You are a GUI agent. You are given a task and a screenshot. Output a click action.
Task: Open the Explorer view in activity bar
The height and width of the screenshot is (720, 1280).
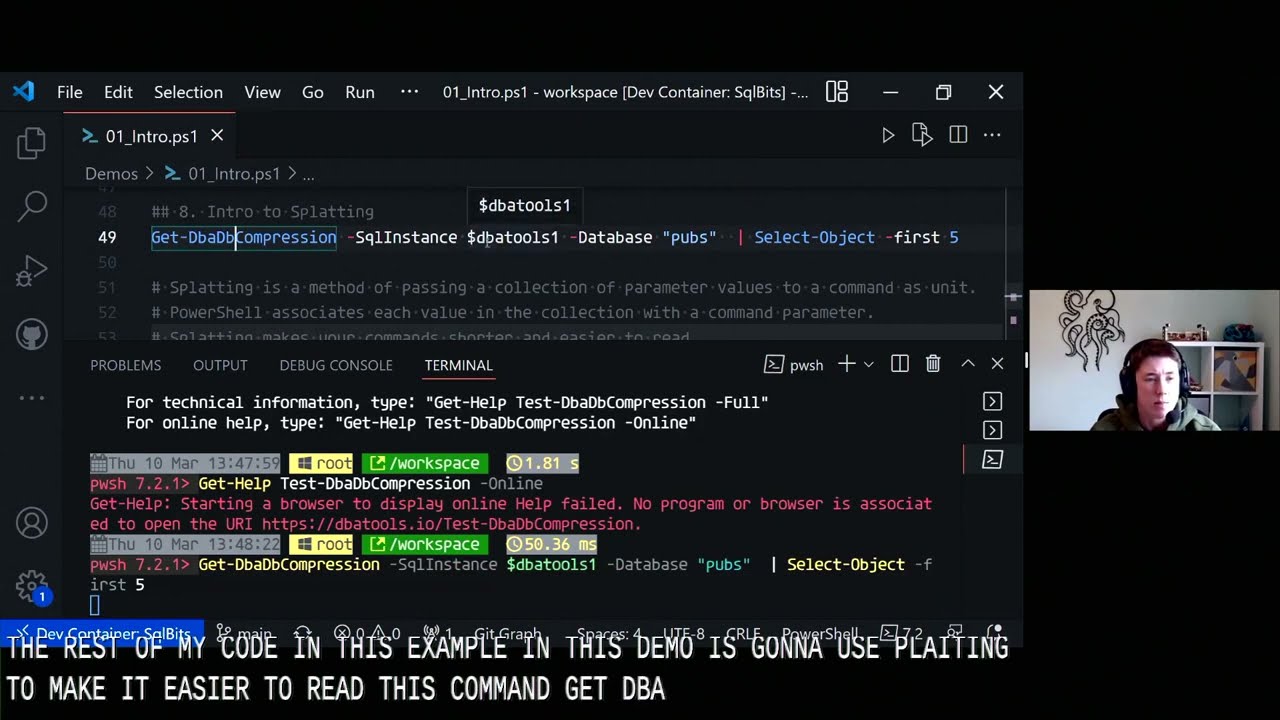point(31,143)
